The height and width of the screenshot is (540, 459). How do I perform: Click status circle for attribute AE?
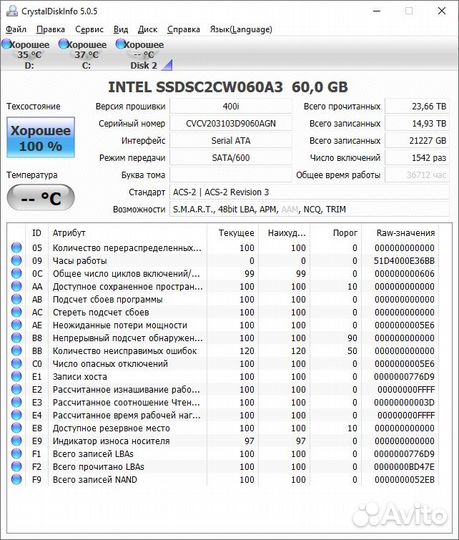(16, 325)
